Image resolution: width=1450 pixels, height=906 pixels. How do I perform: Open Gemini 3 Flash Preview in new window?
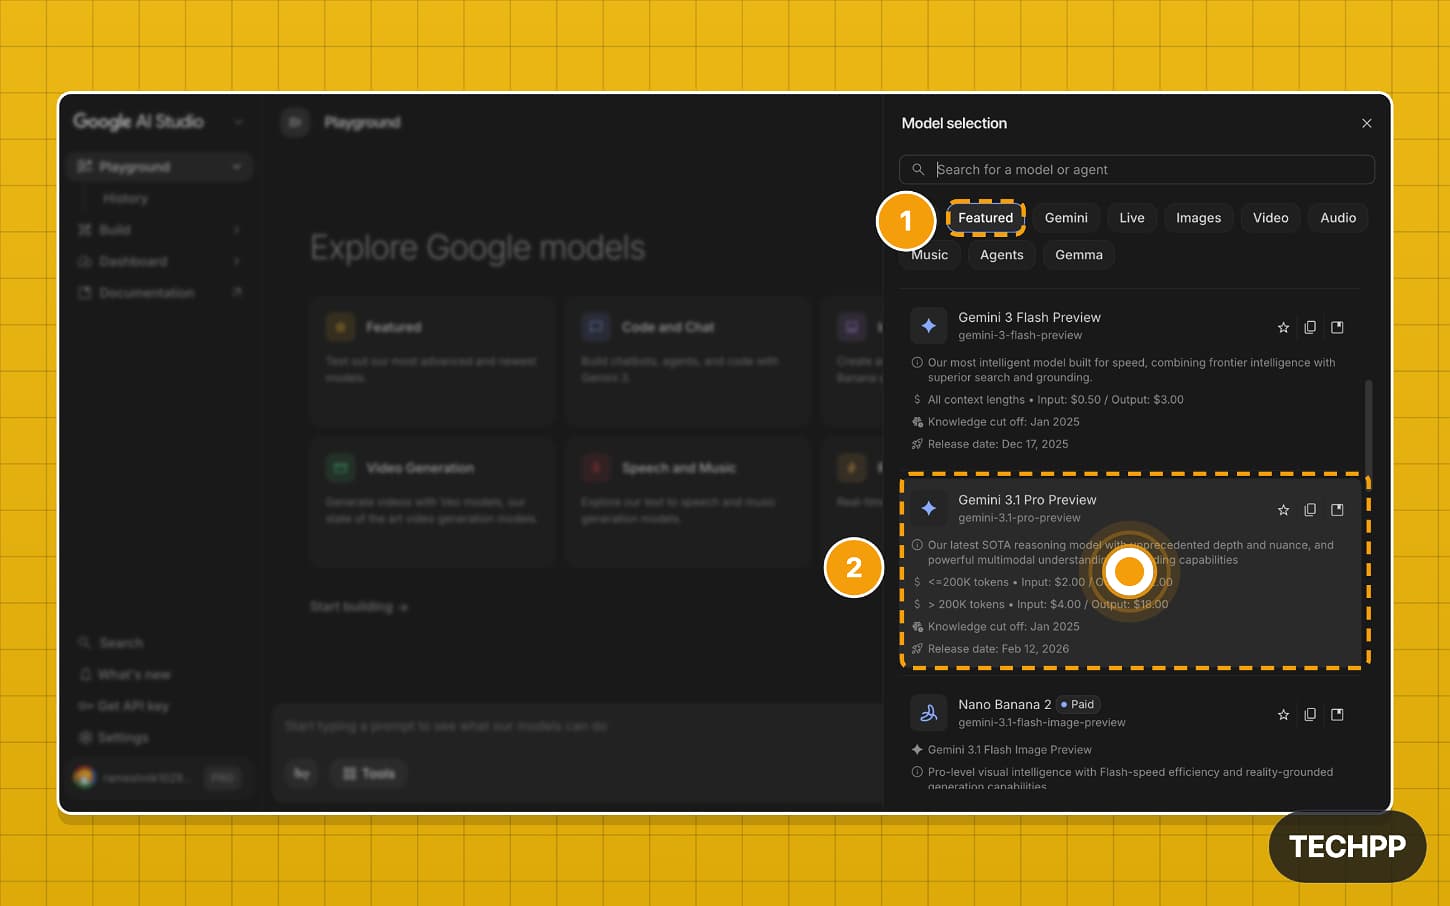pos(1337,327)
